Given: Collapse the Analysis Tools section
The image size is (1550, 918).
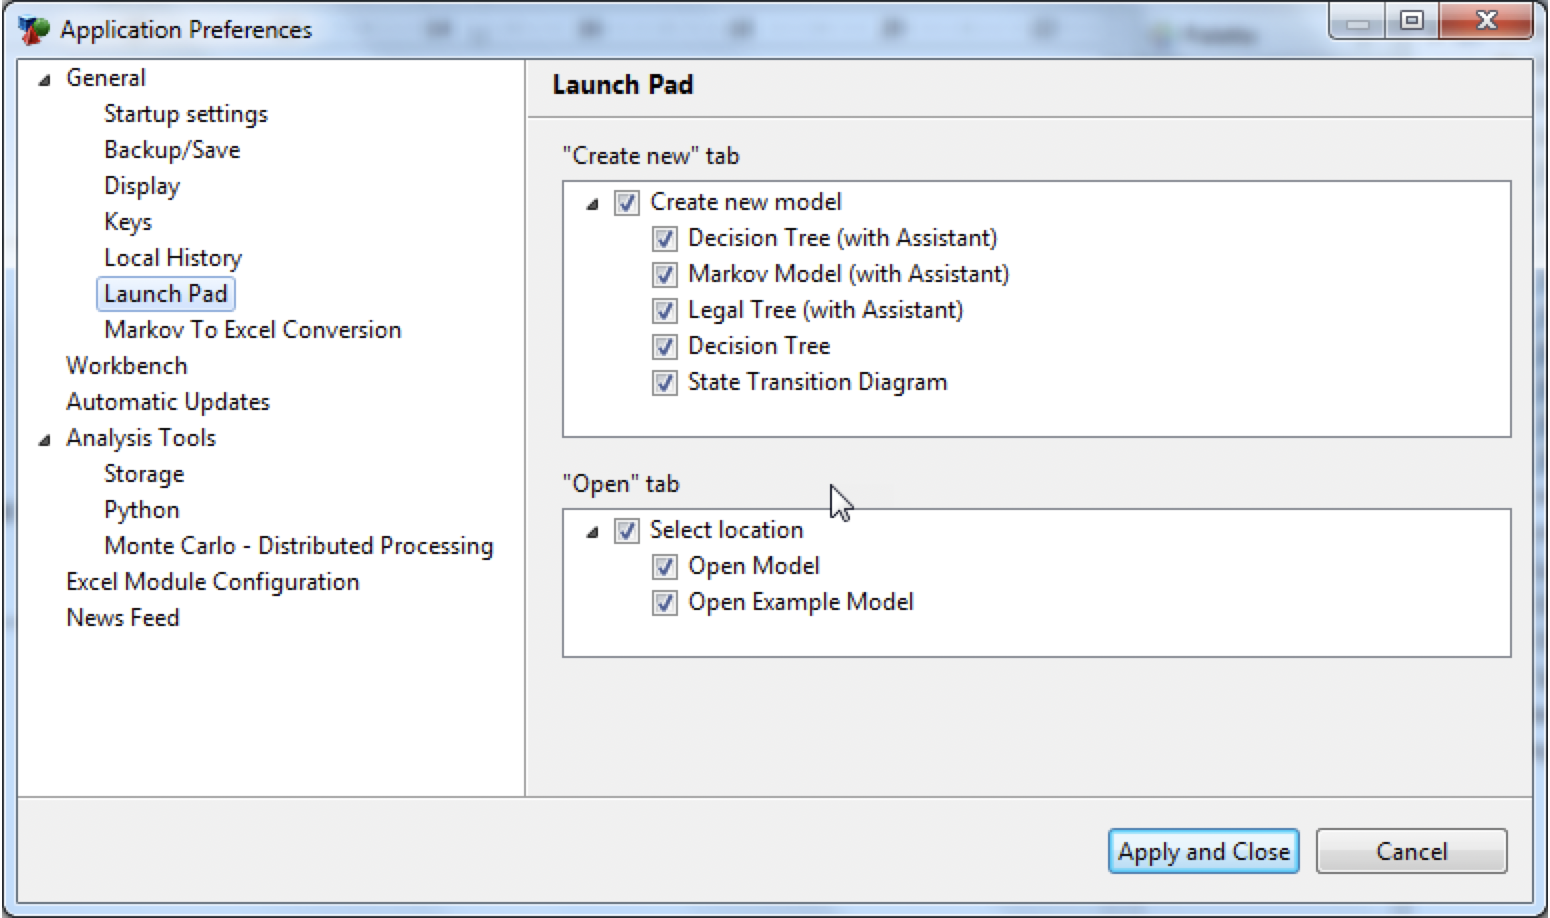Looking at the screenshot, I should [42, 438].
